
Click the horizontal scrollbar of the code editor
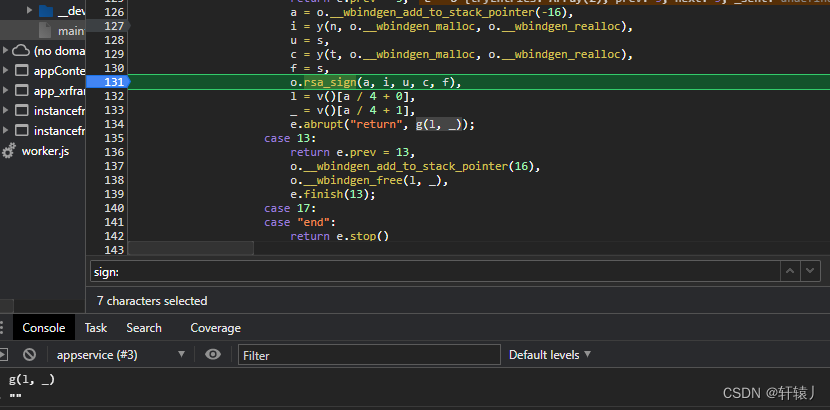[191, 248]
